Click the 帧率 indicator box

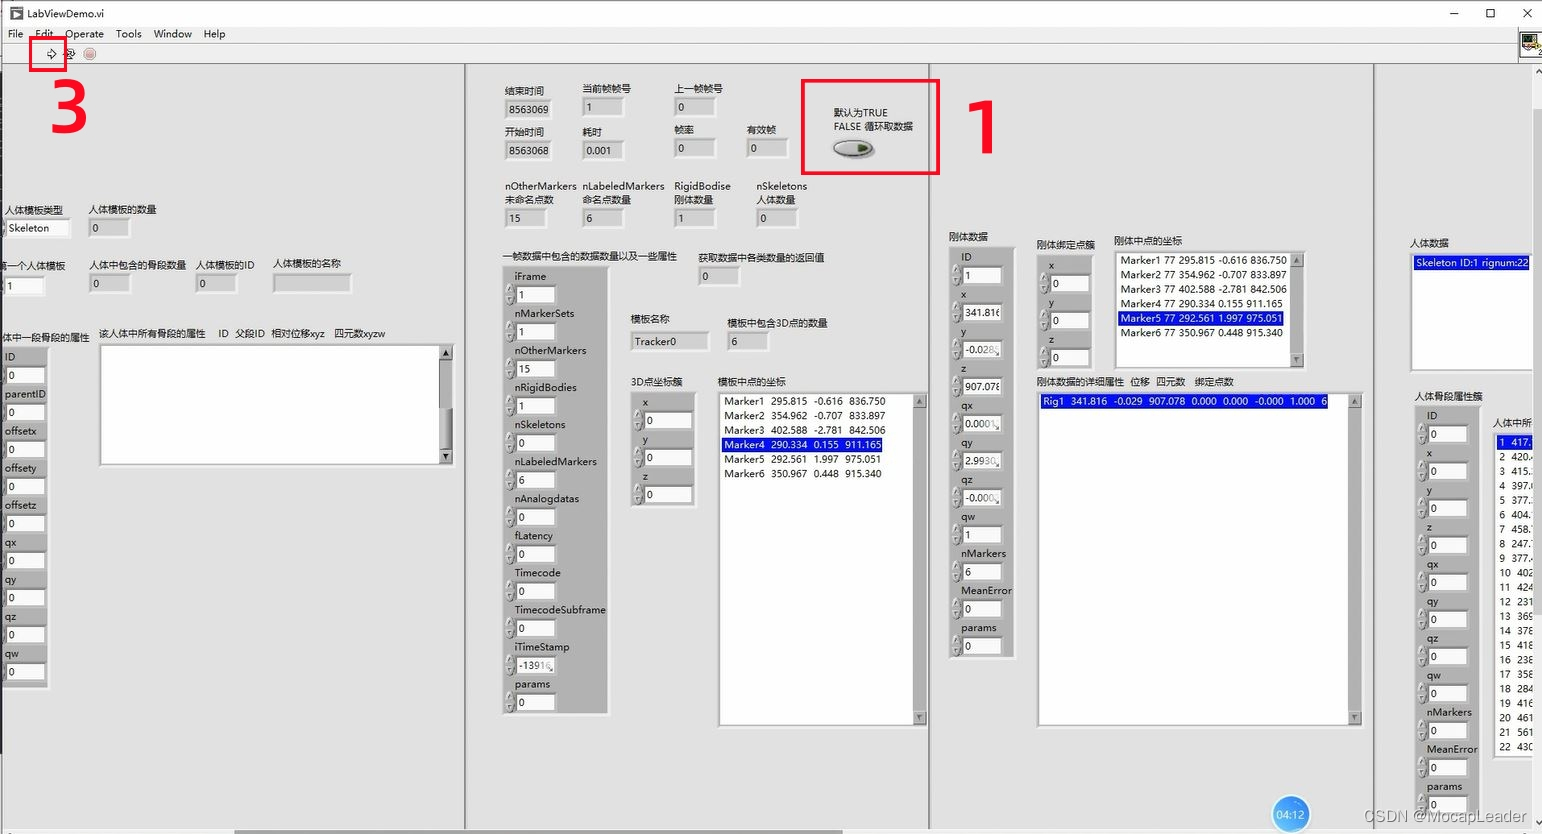point(694,147)
